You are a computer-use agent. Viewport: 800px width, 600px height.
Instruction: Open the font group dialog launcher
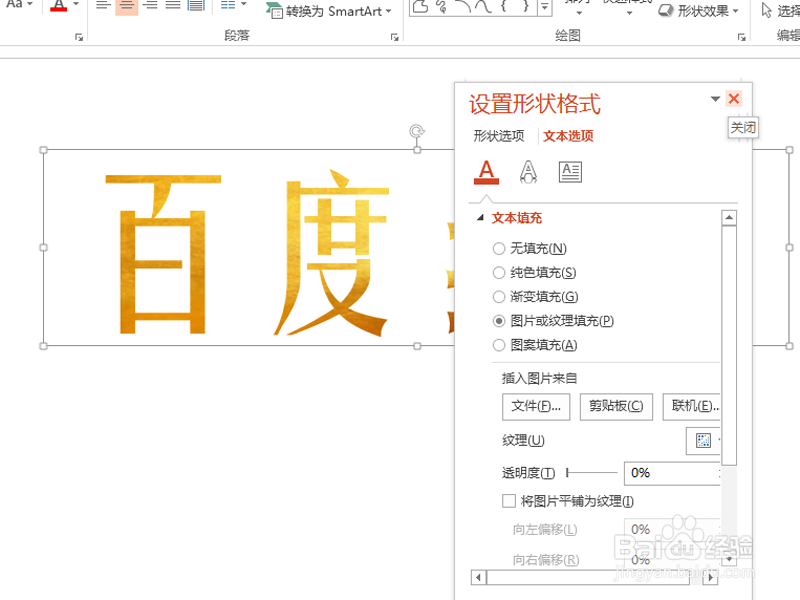point(79,37)
